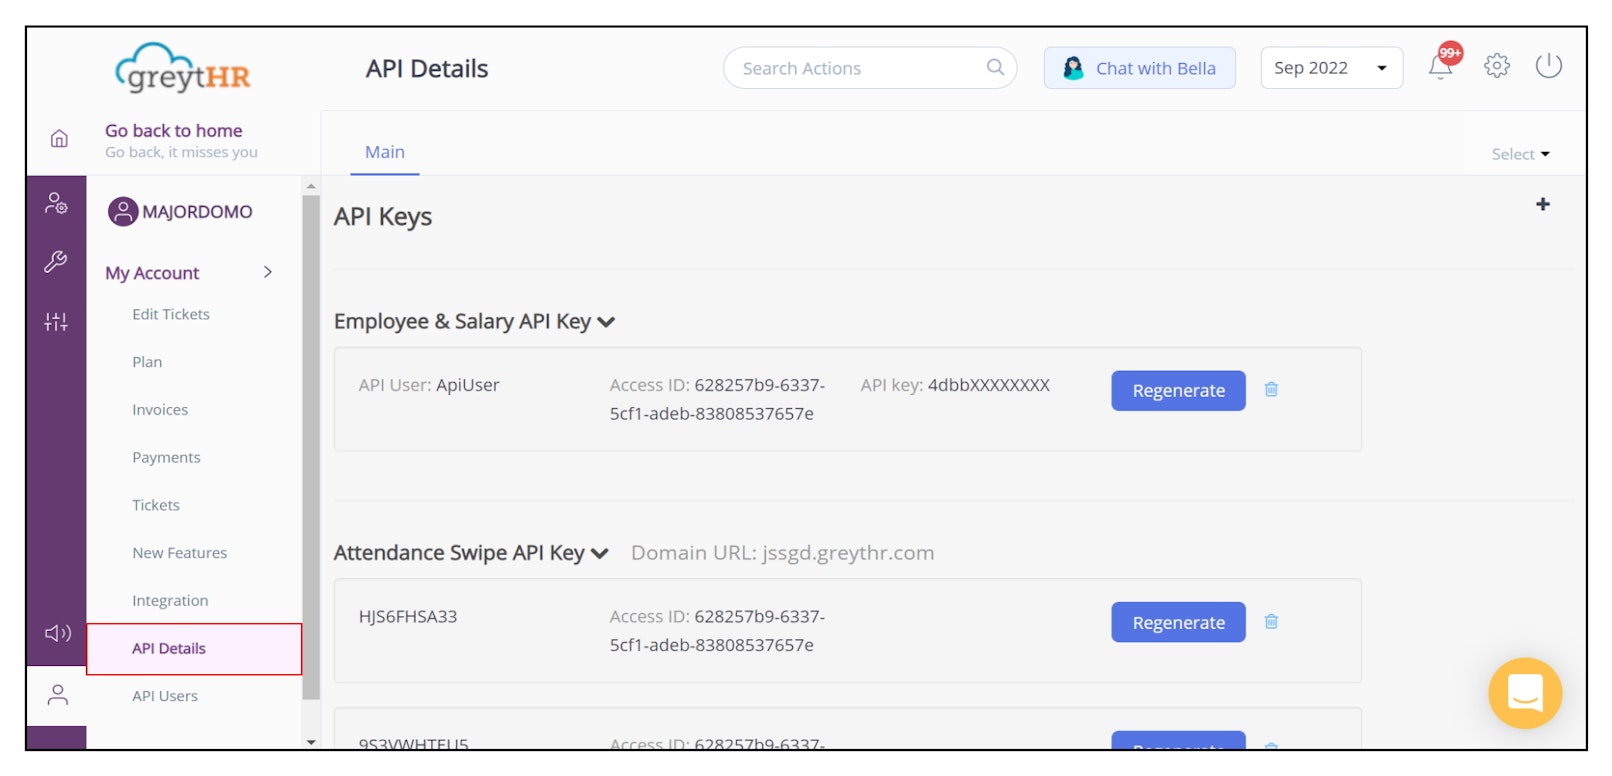The image size is (1612, 776).
Task: Collapse the Attendance Swipe API Key section
Action: 600,554
